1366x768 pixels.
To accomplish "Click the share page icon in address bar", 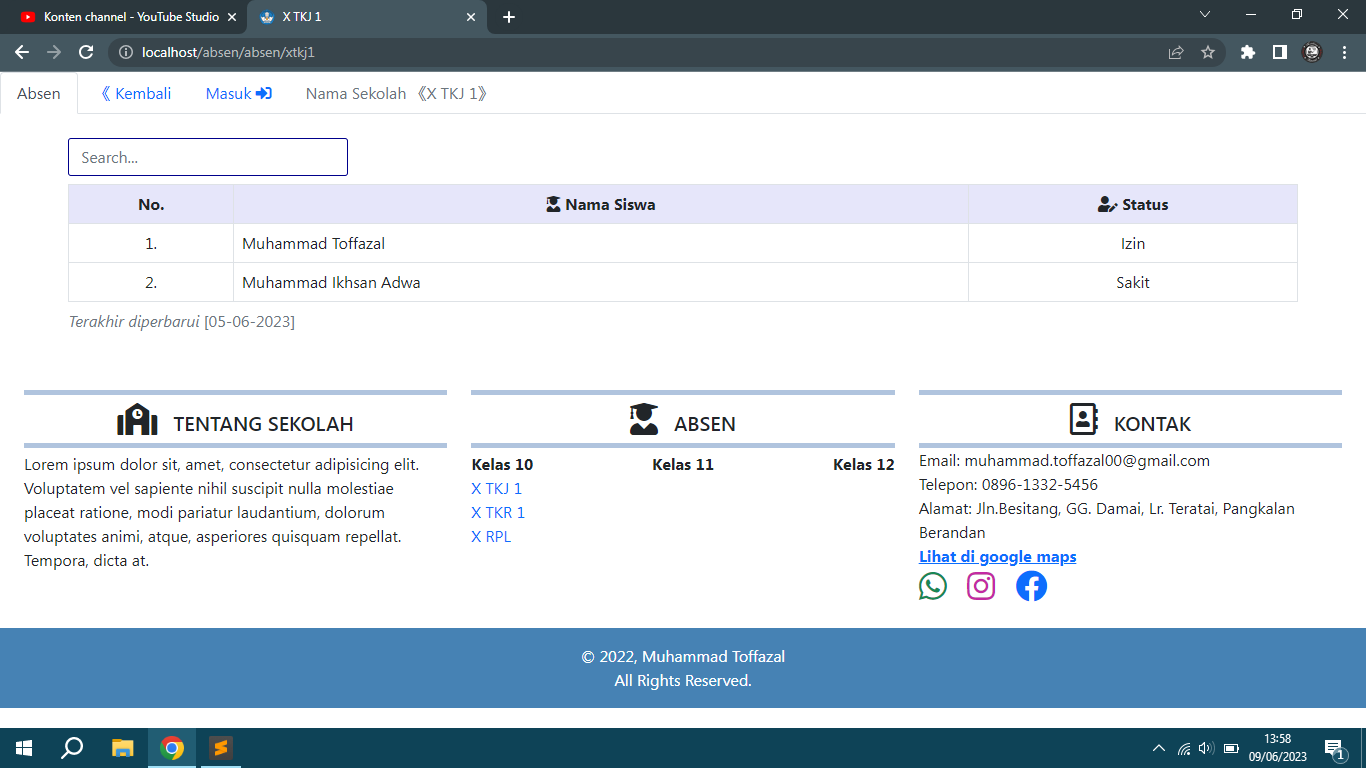I will pos(1176,52).
